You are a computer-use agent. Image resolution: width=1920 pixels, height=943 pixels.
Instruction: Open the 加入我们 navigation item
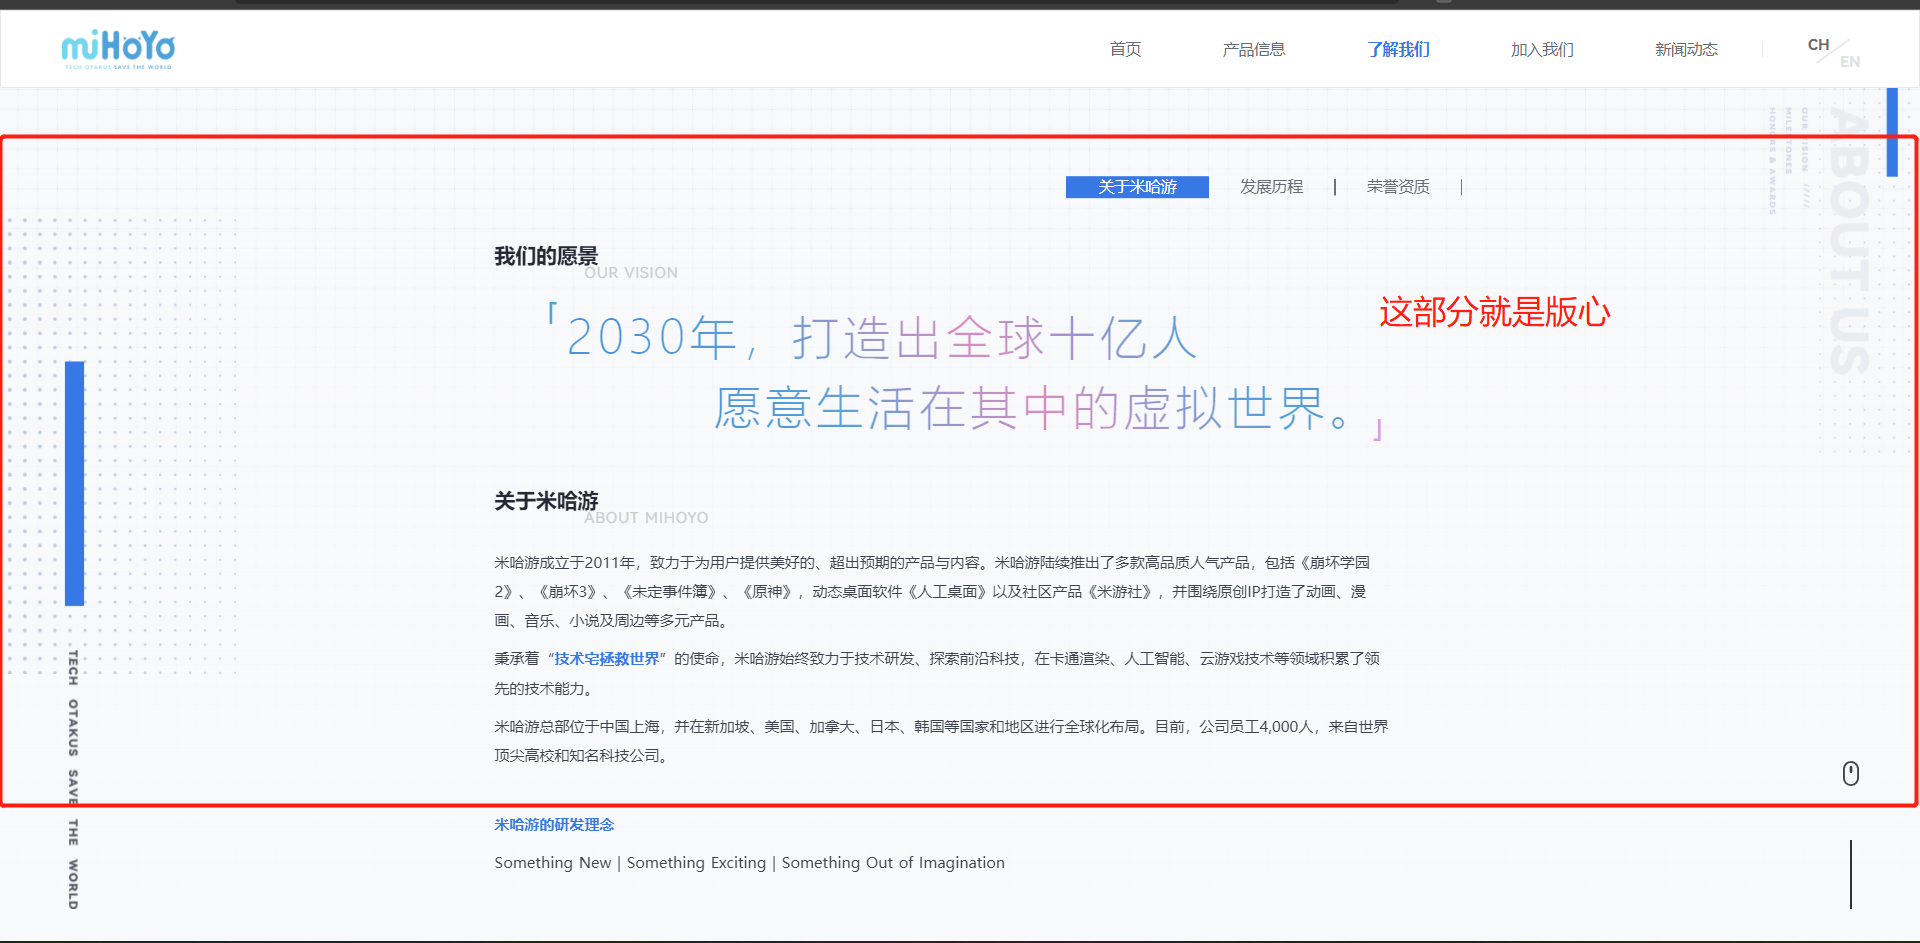(1542, 49)
